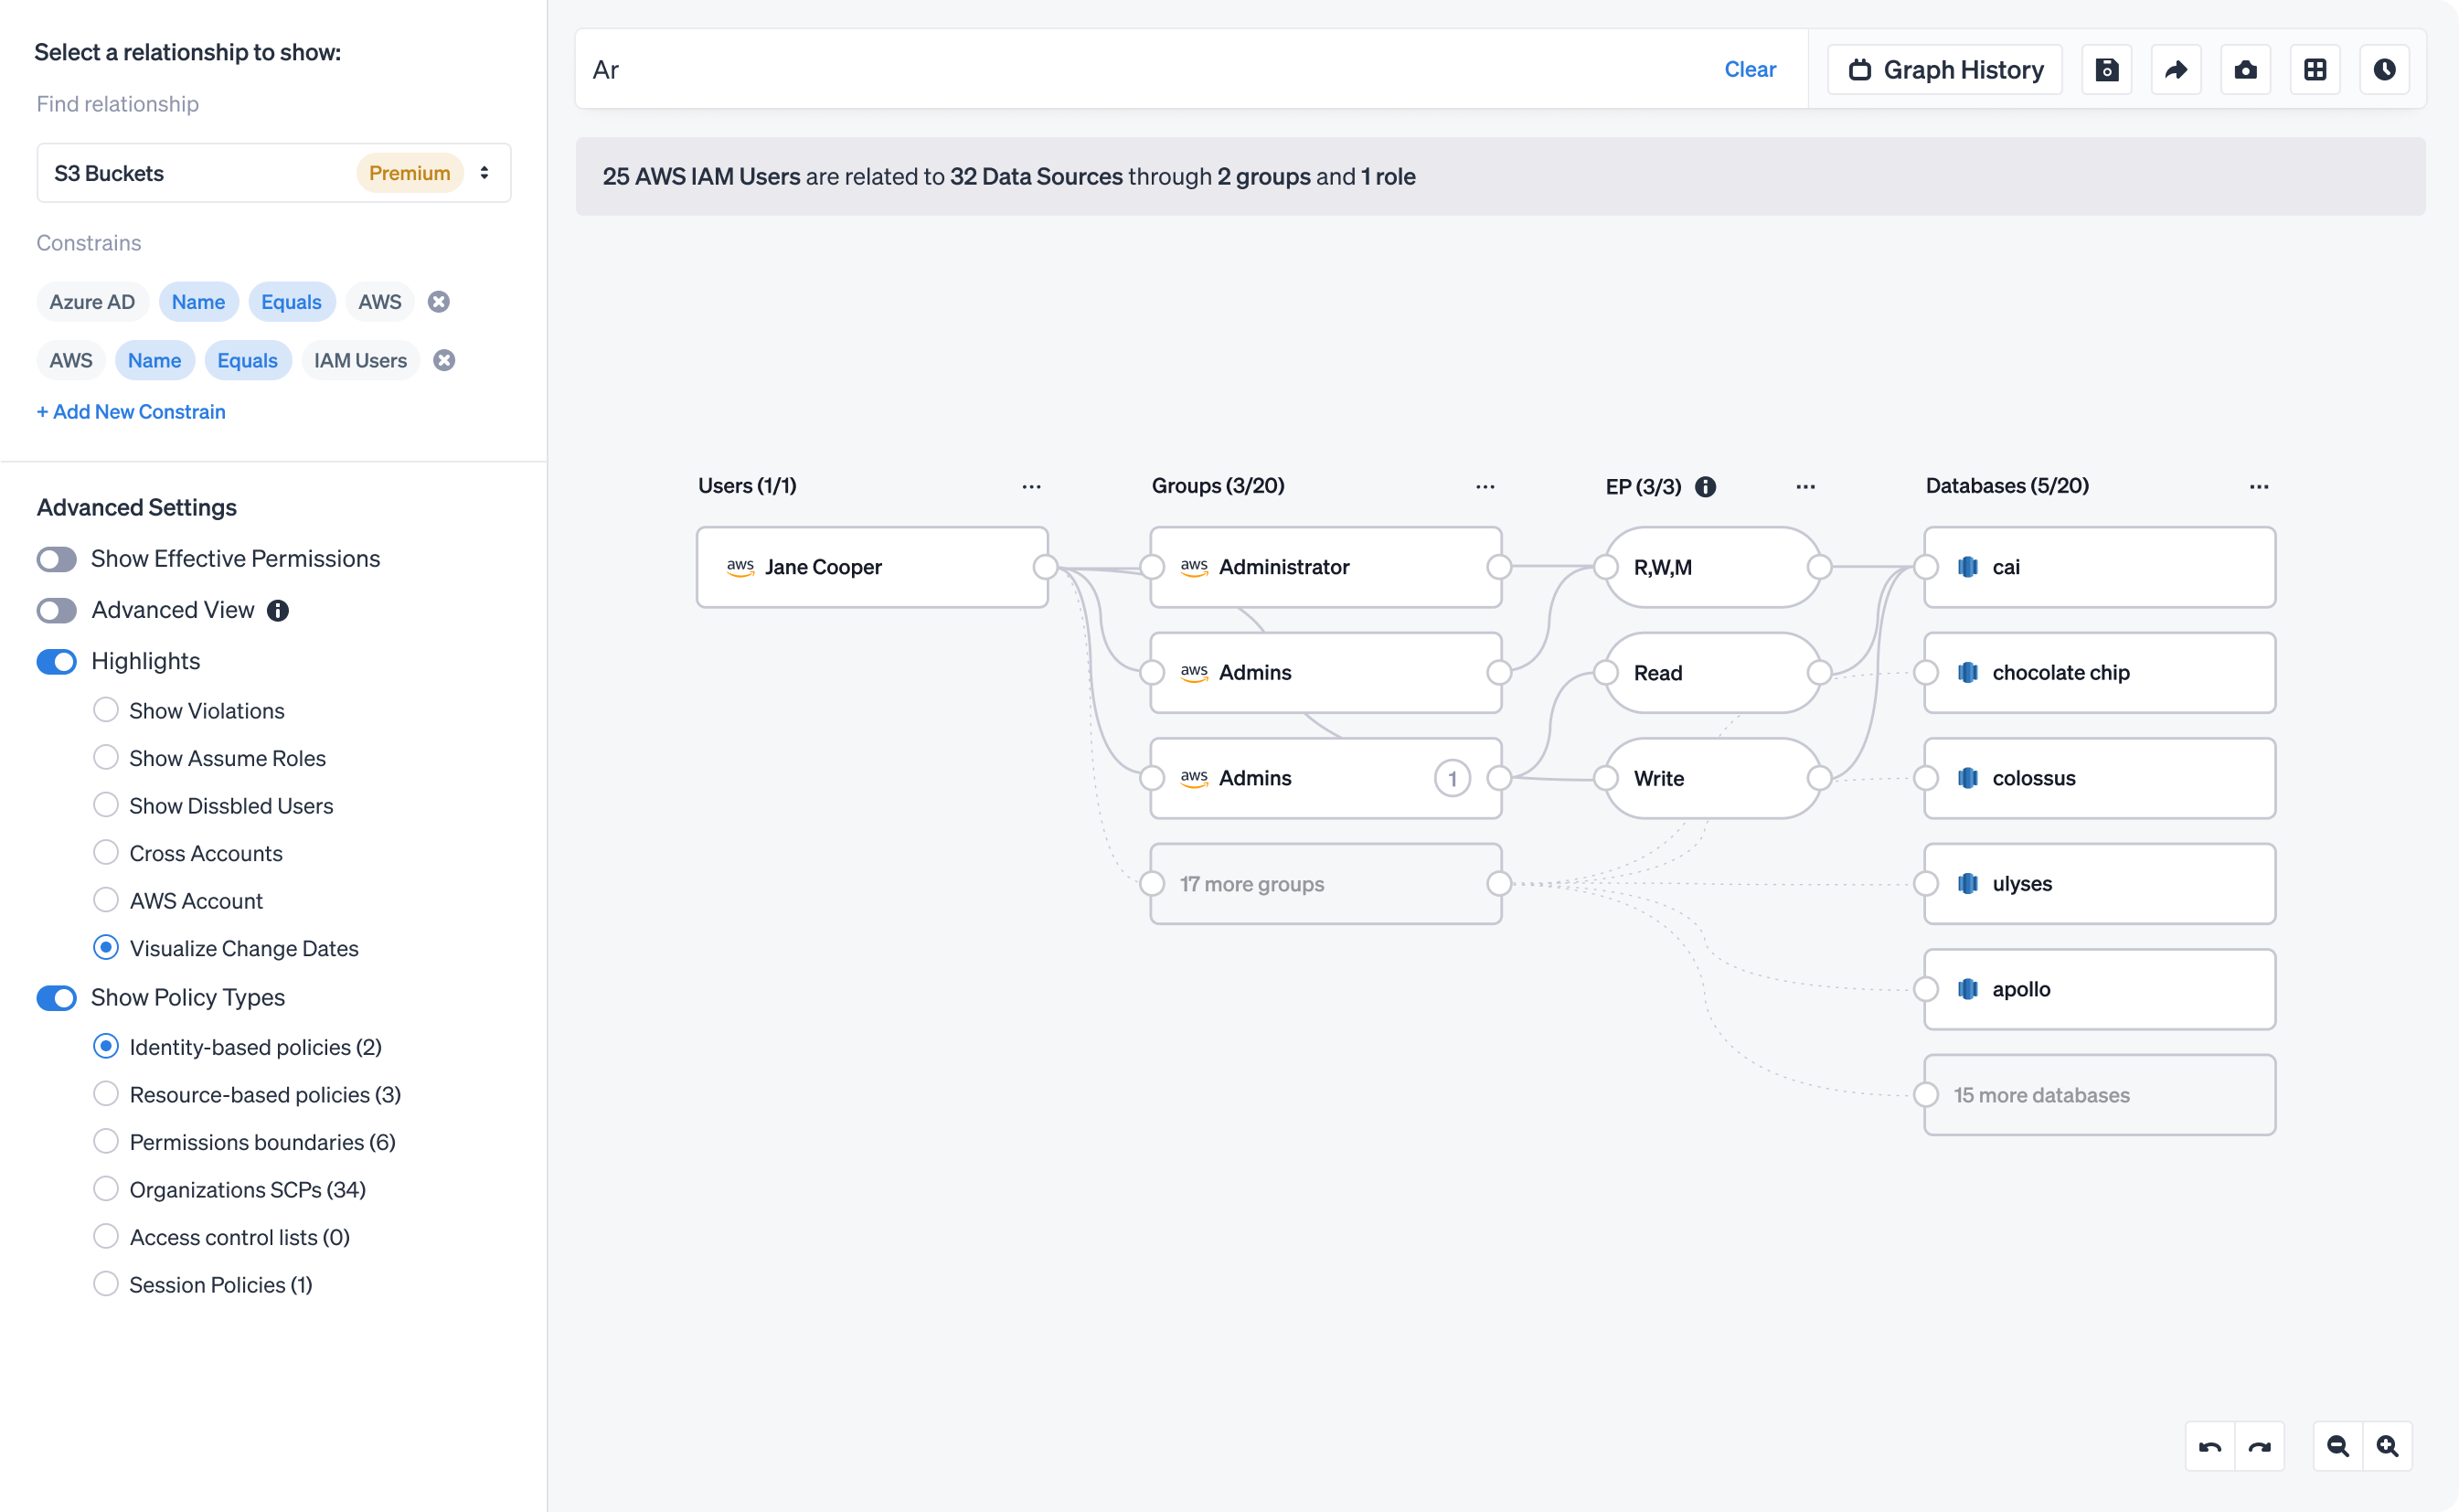Select the Administrator group node
The height and width of the screenshot is (1512, 2459).
(x=1326, y=568)
